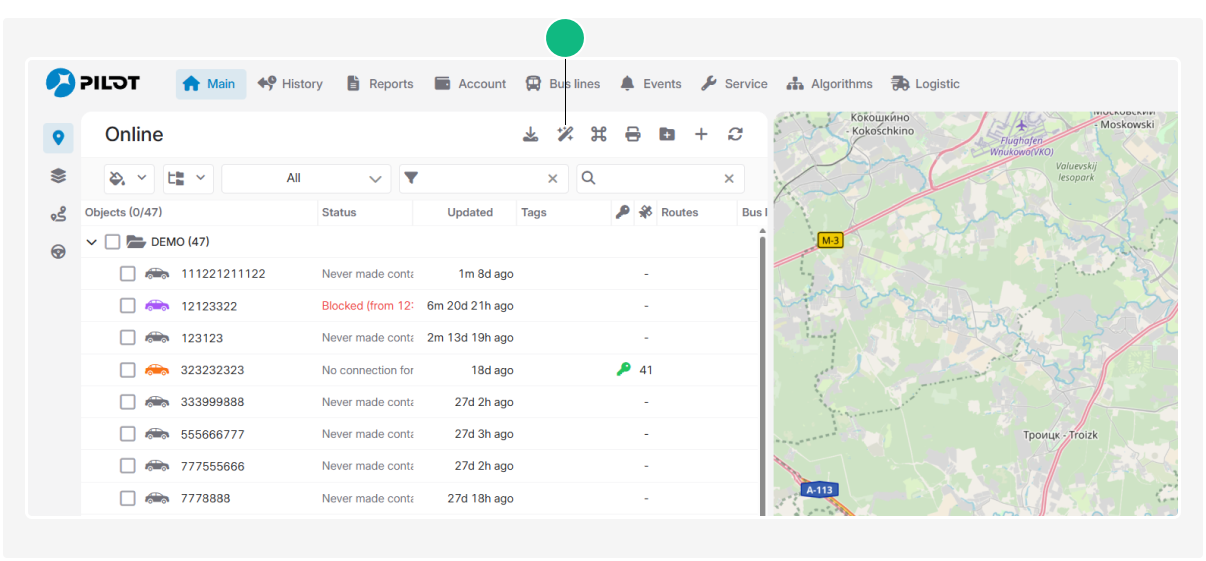Sort by the Updated column header

[x=469, y=212]
